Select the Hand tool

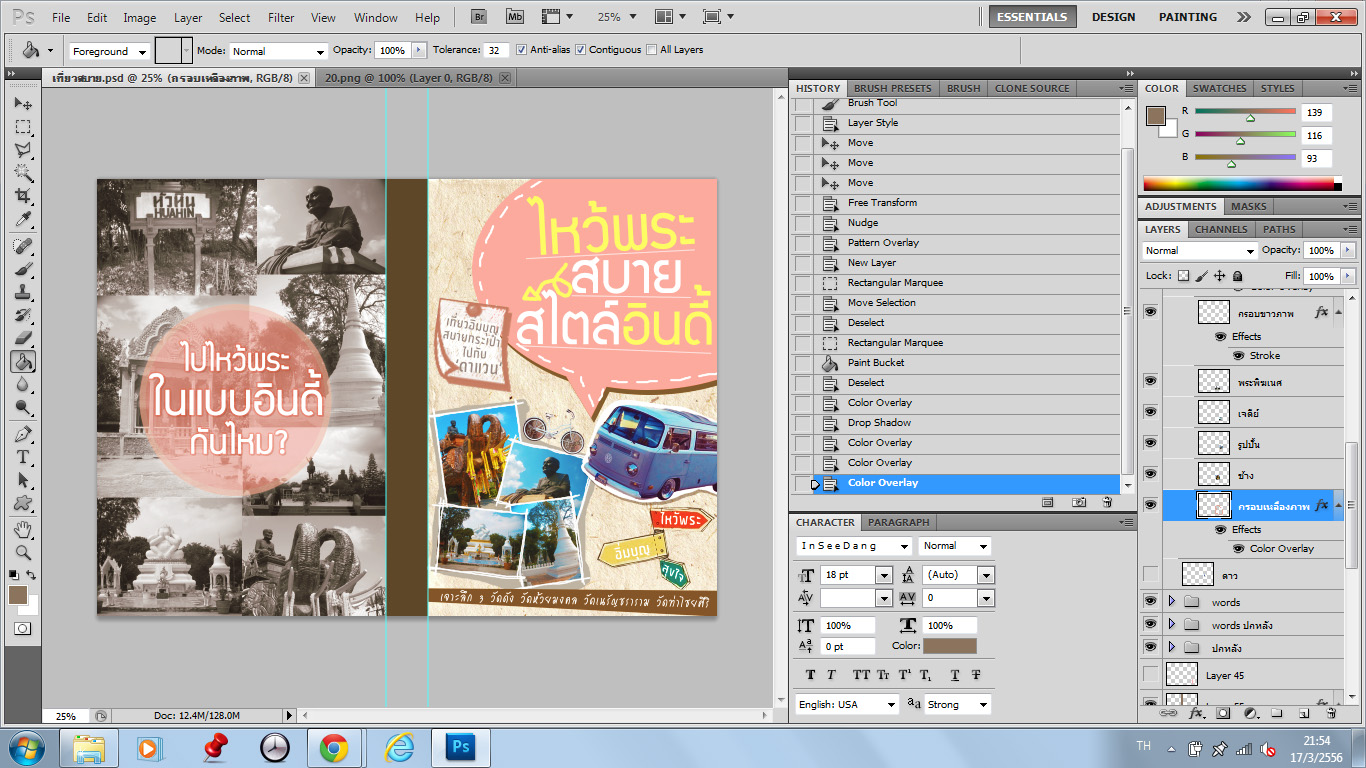coord(22,529)
